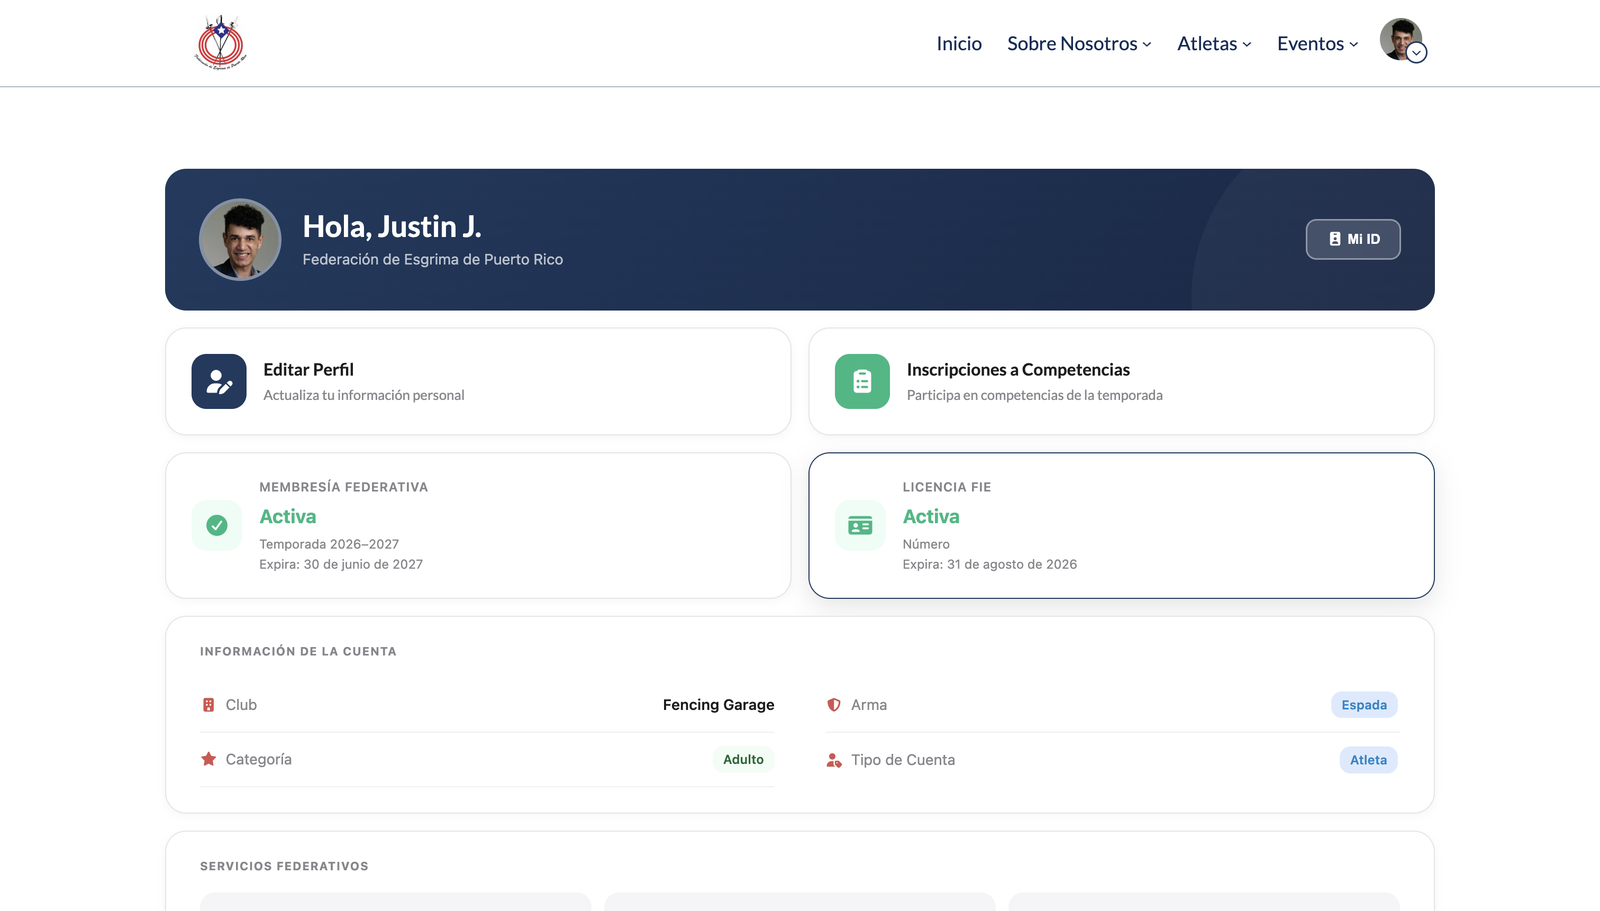Click the Tipo de Cuenta user icon
This screenshot has height=911, width=1600.
coord(834,760)
